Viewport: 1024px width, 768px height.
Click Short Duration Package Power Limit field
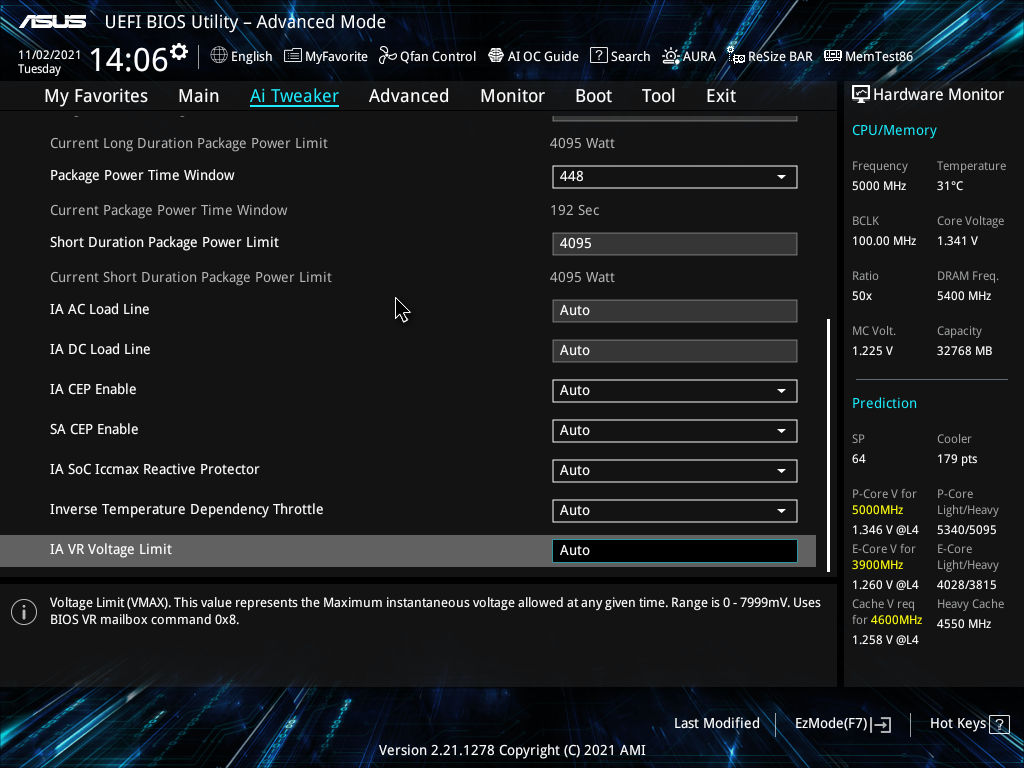point(675,244)
